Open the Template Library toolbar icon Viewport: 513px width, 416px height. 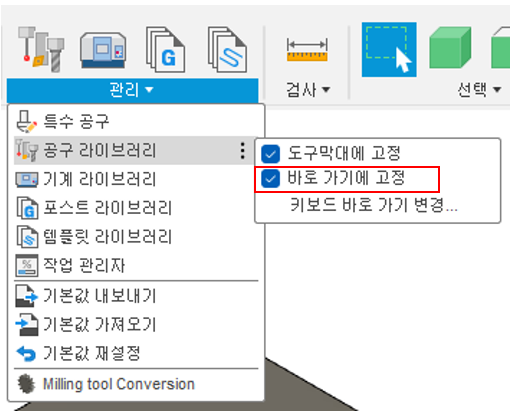[228, 50]
